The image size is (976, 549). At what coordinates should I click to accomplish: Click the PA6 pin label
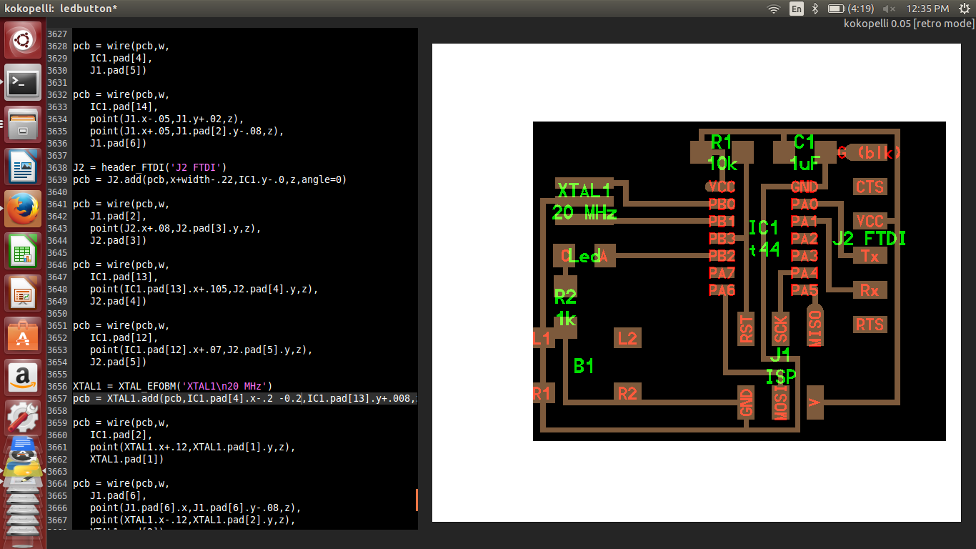click(x=722, y=290)
